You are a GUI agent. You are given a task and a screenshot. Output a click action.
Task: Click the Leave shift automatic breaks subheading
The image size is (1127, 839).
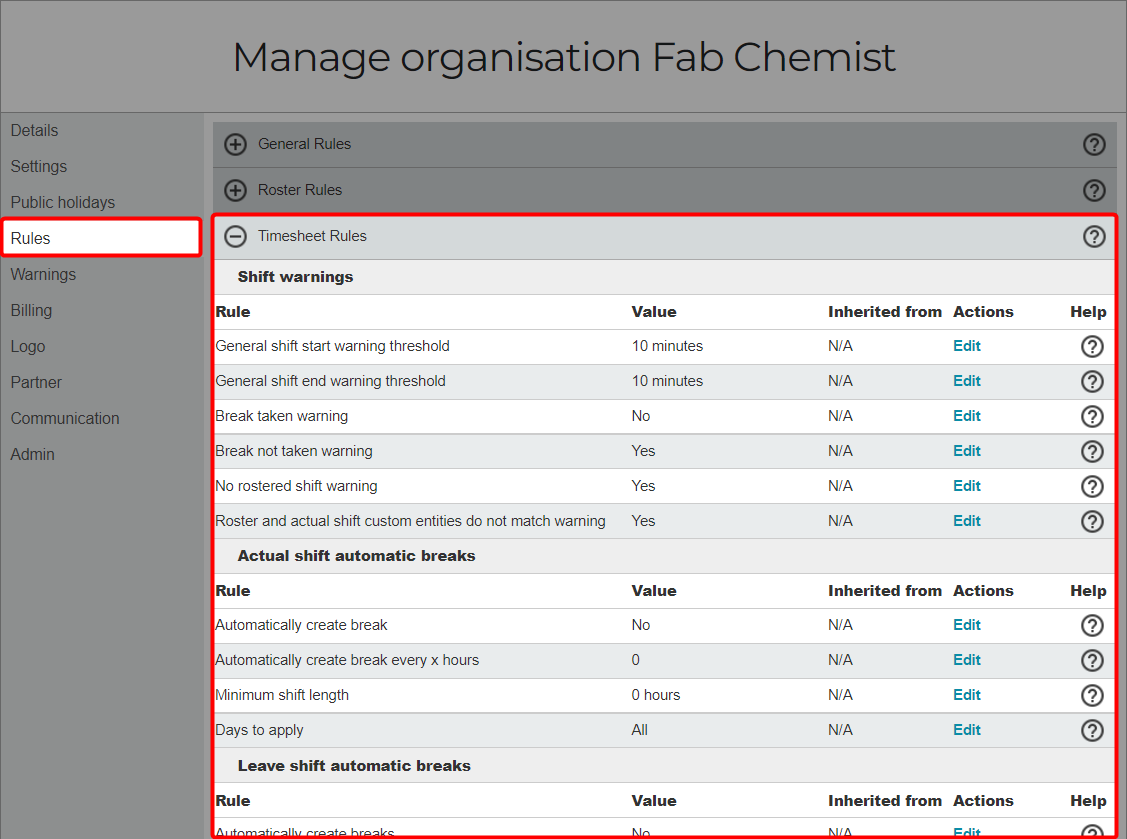(354, 766)
